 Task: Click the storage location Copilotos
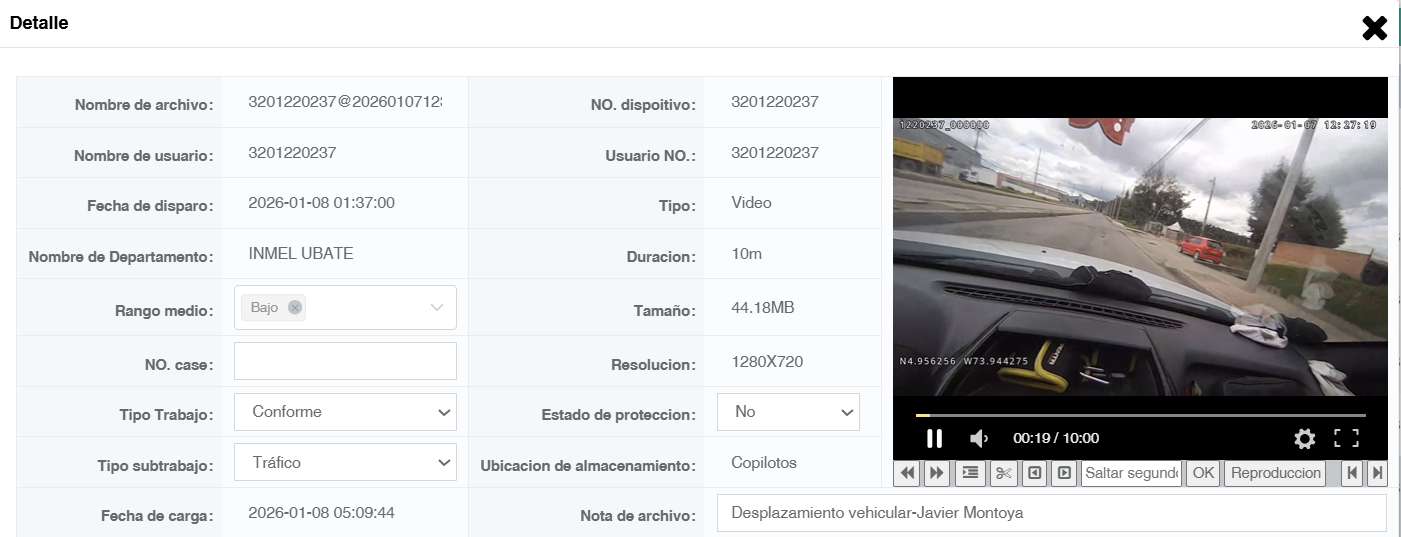764,463
